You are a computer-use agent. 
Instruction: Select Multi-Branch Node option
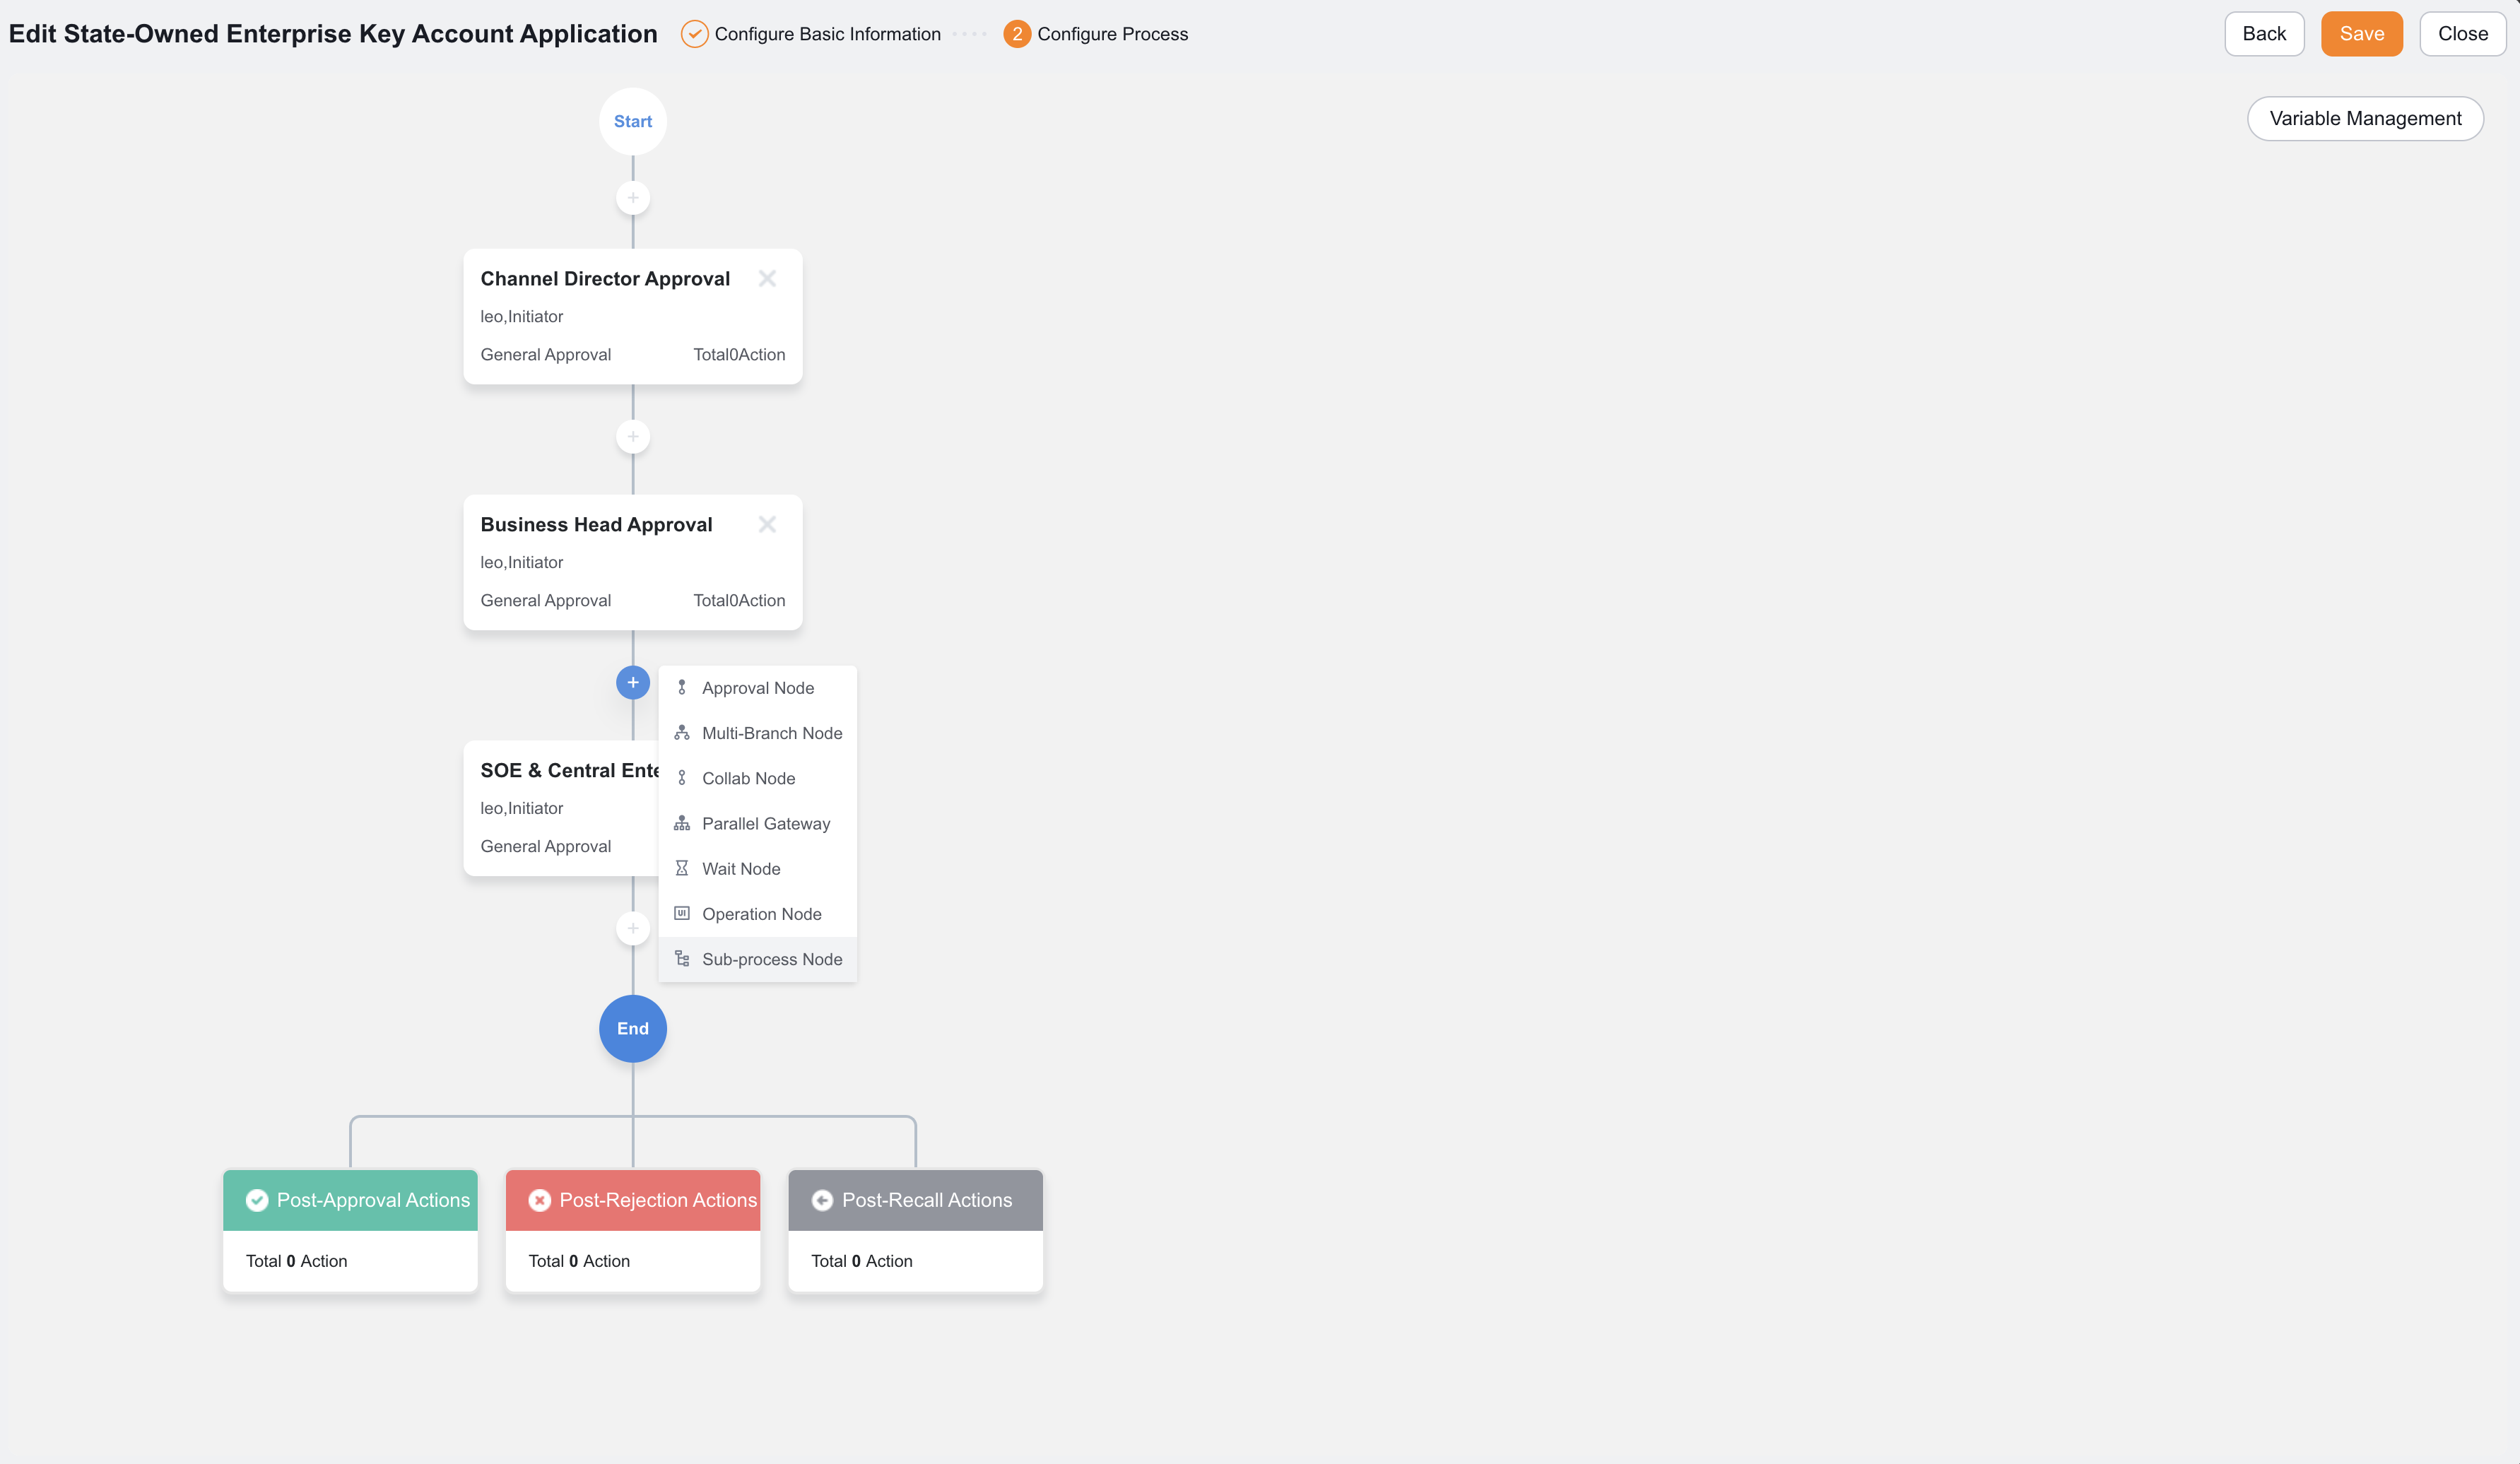coord(758,733)
